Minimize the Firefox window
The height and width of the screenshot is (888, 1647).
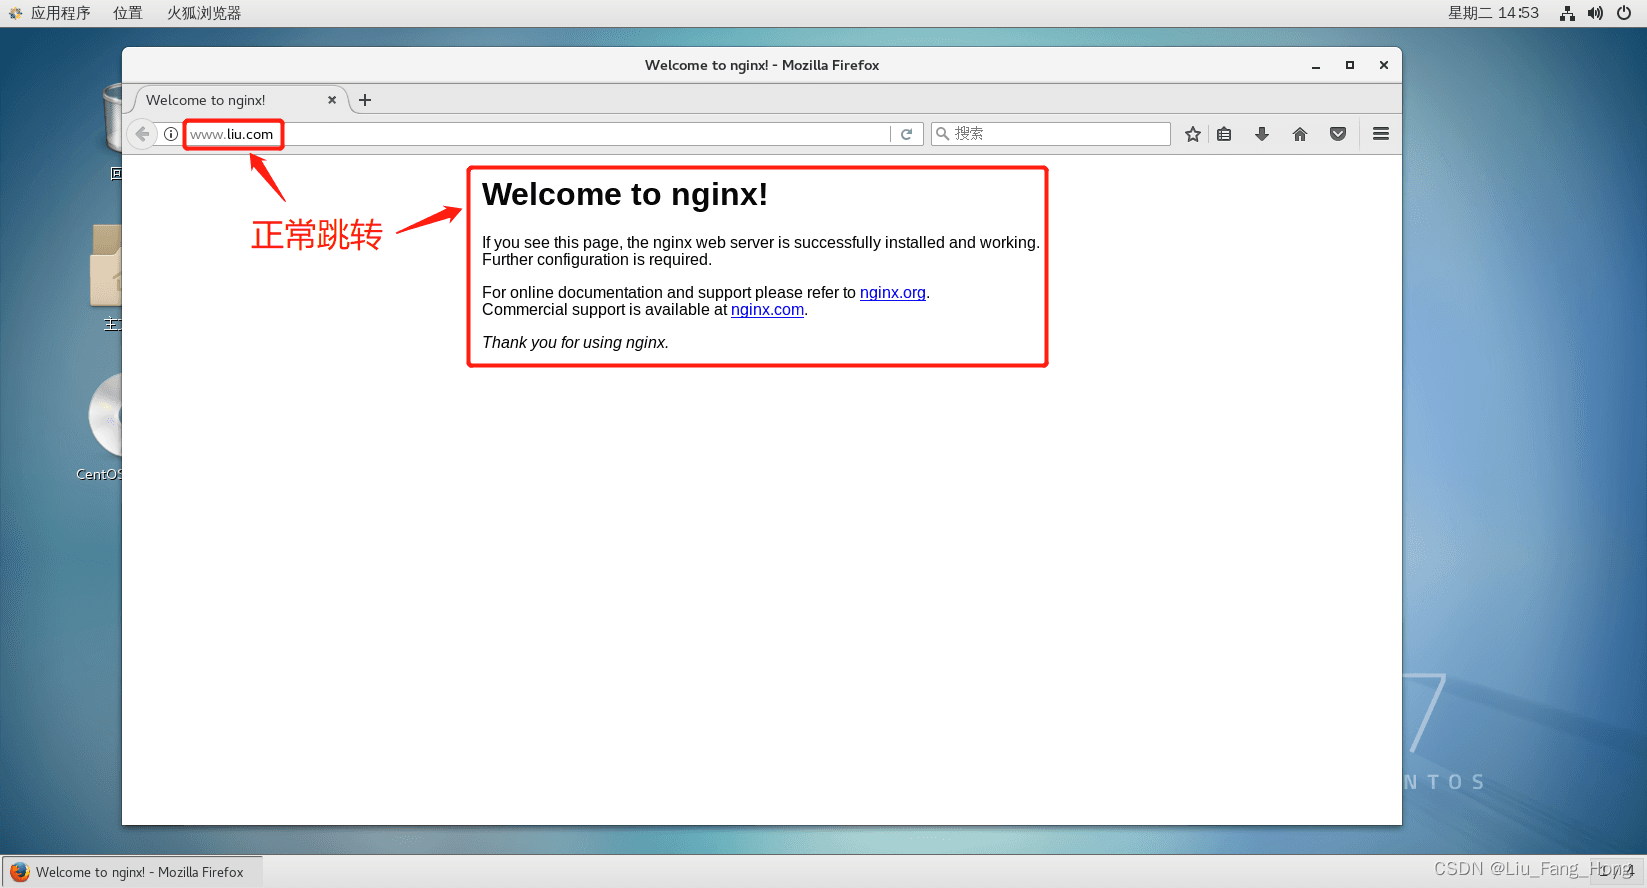[1316, 65]
